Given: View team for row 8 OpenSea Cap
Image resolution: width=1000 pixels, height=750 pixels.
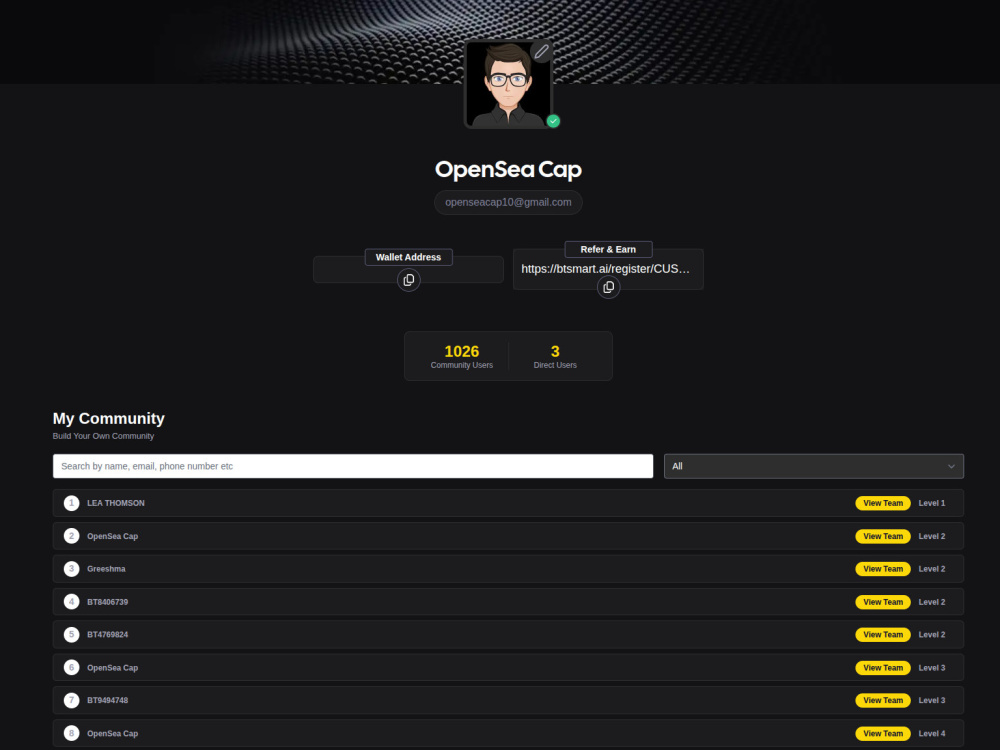Looking at the screenshot, I should point(883,733).
